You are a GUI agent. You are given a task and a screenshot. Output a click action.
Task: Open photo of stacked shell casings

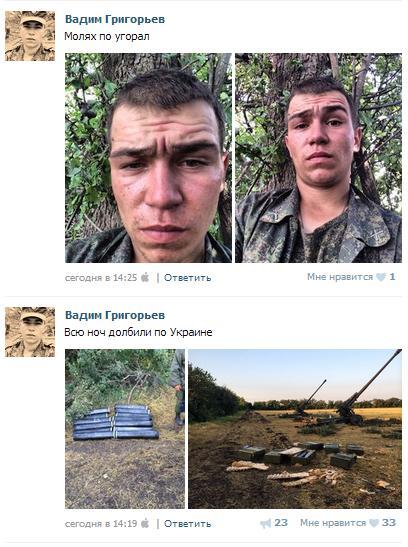pos(125,429)
